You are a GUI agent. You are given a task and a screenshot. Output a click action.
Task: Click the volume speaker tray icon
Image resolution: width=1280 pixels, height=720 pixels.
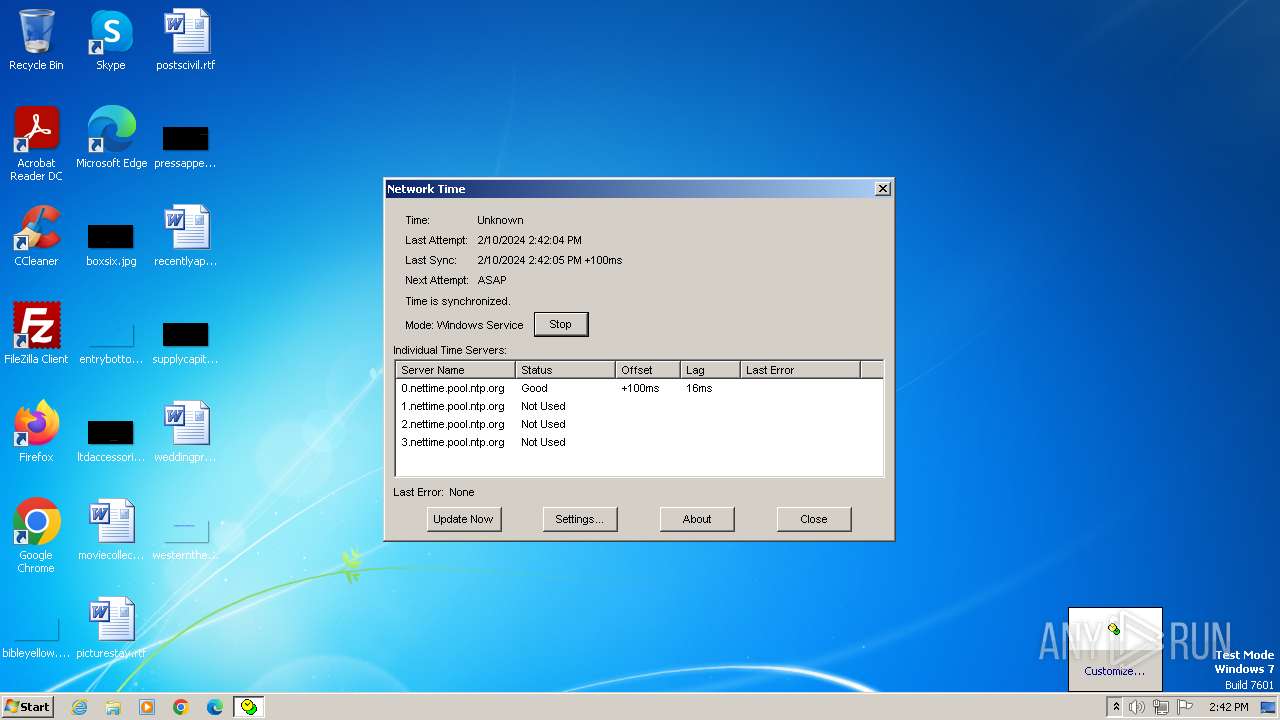1137,707
